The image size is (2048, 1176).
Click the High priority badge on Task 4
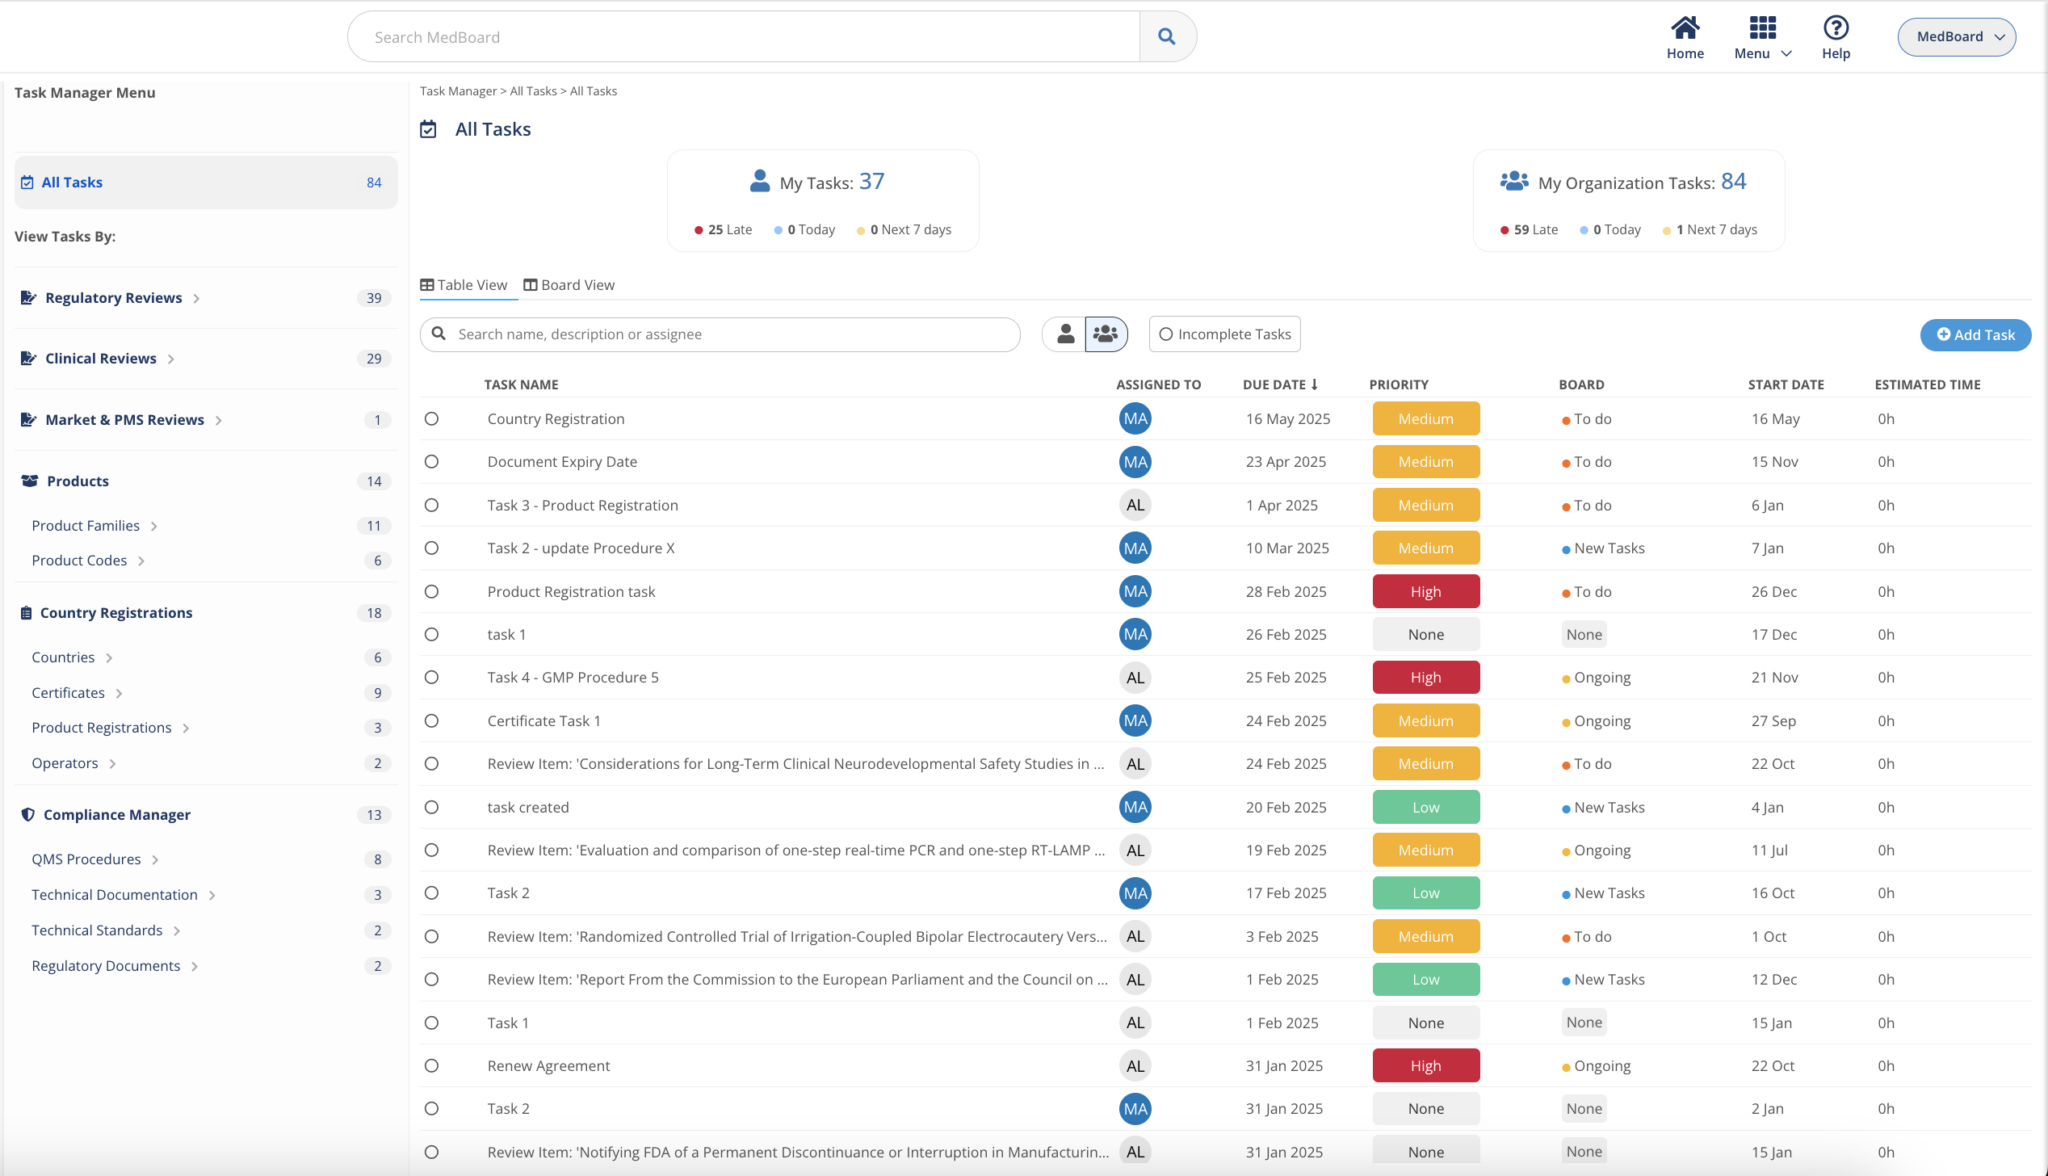click(1425, 677)
